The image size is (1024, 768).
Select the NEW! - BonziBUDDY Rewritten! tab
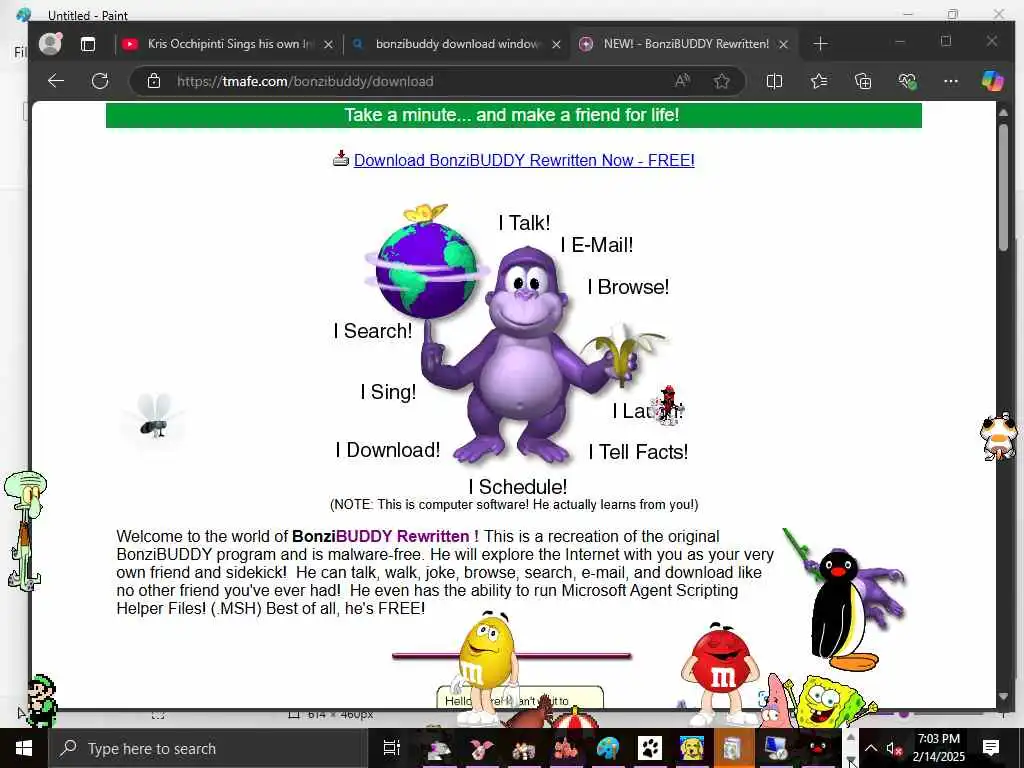682,44
